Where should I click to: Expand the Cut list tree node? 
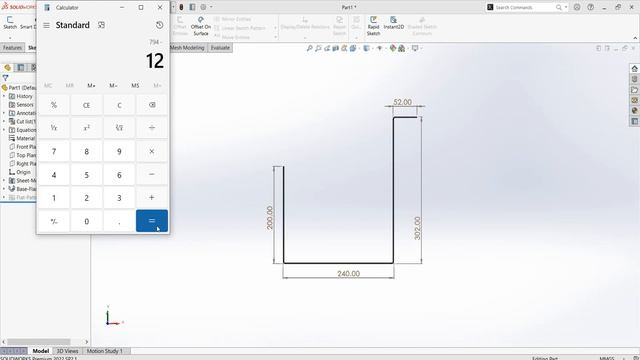tap(4, 122)
